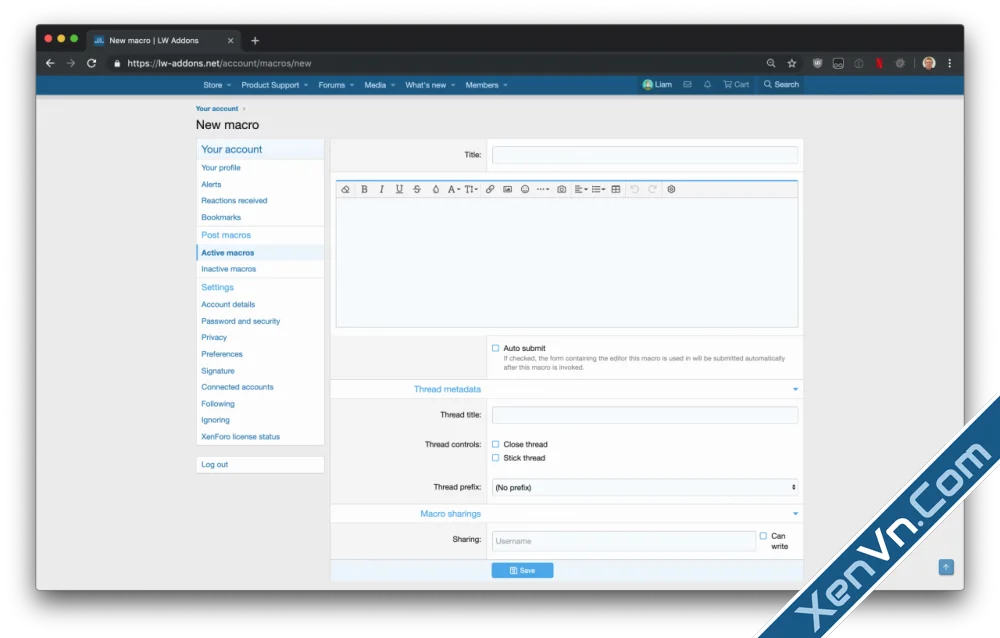Click the insert table icon
The image size is (1000, 638).
[x=616, y=189]
